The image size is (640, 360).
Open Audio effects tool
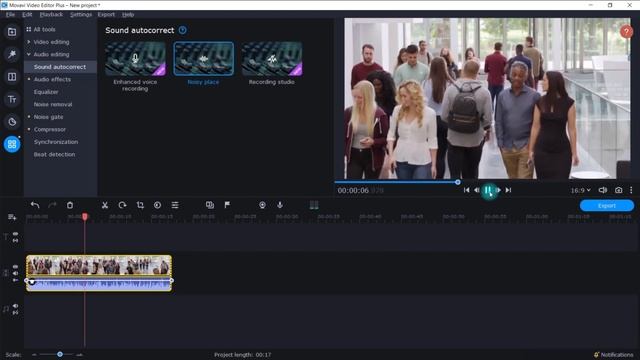[x=52, y=80]
